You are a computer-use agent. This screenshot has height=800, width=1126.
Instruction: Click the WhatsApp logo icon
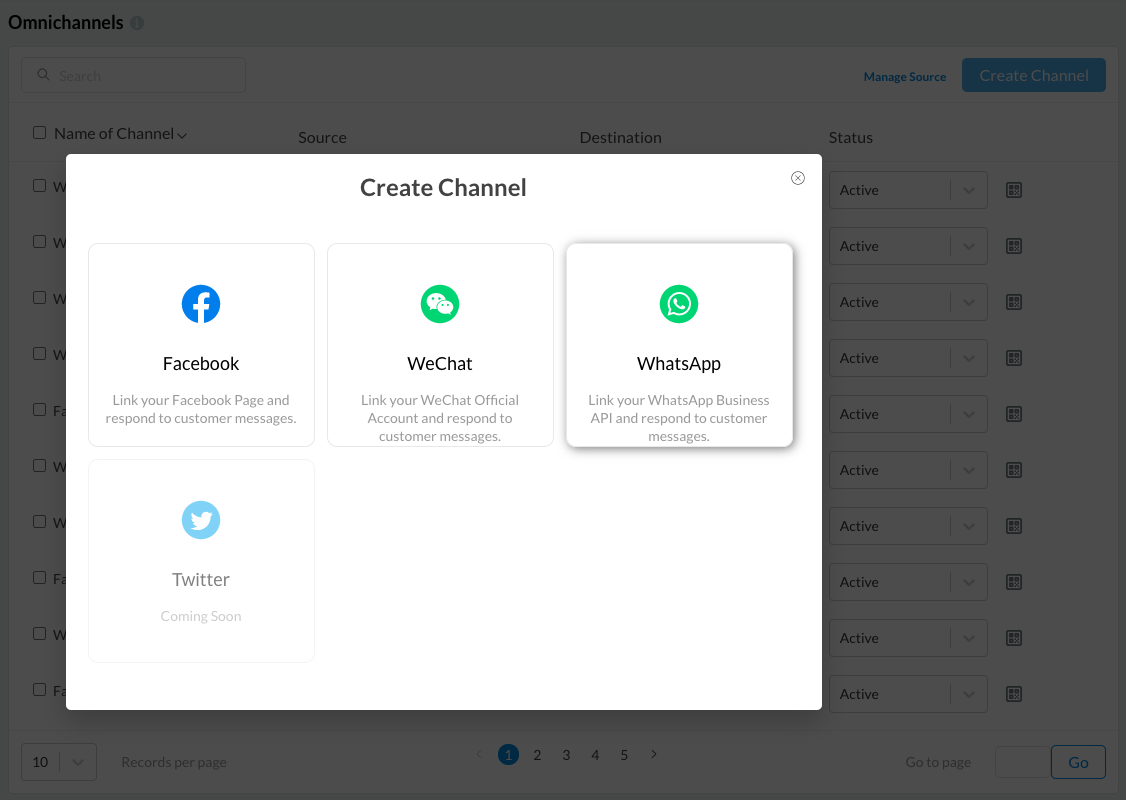coord(679,304)
